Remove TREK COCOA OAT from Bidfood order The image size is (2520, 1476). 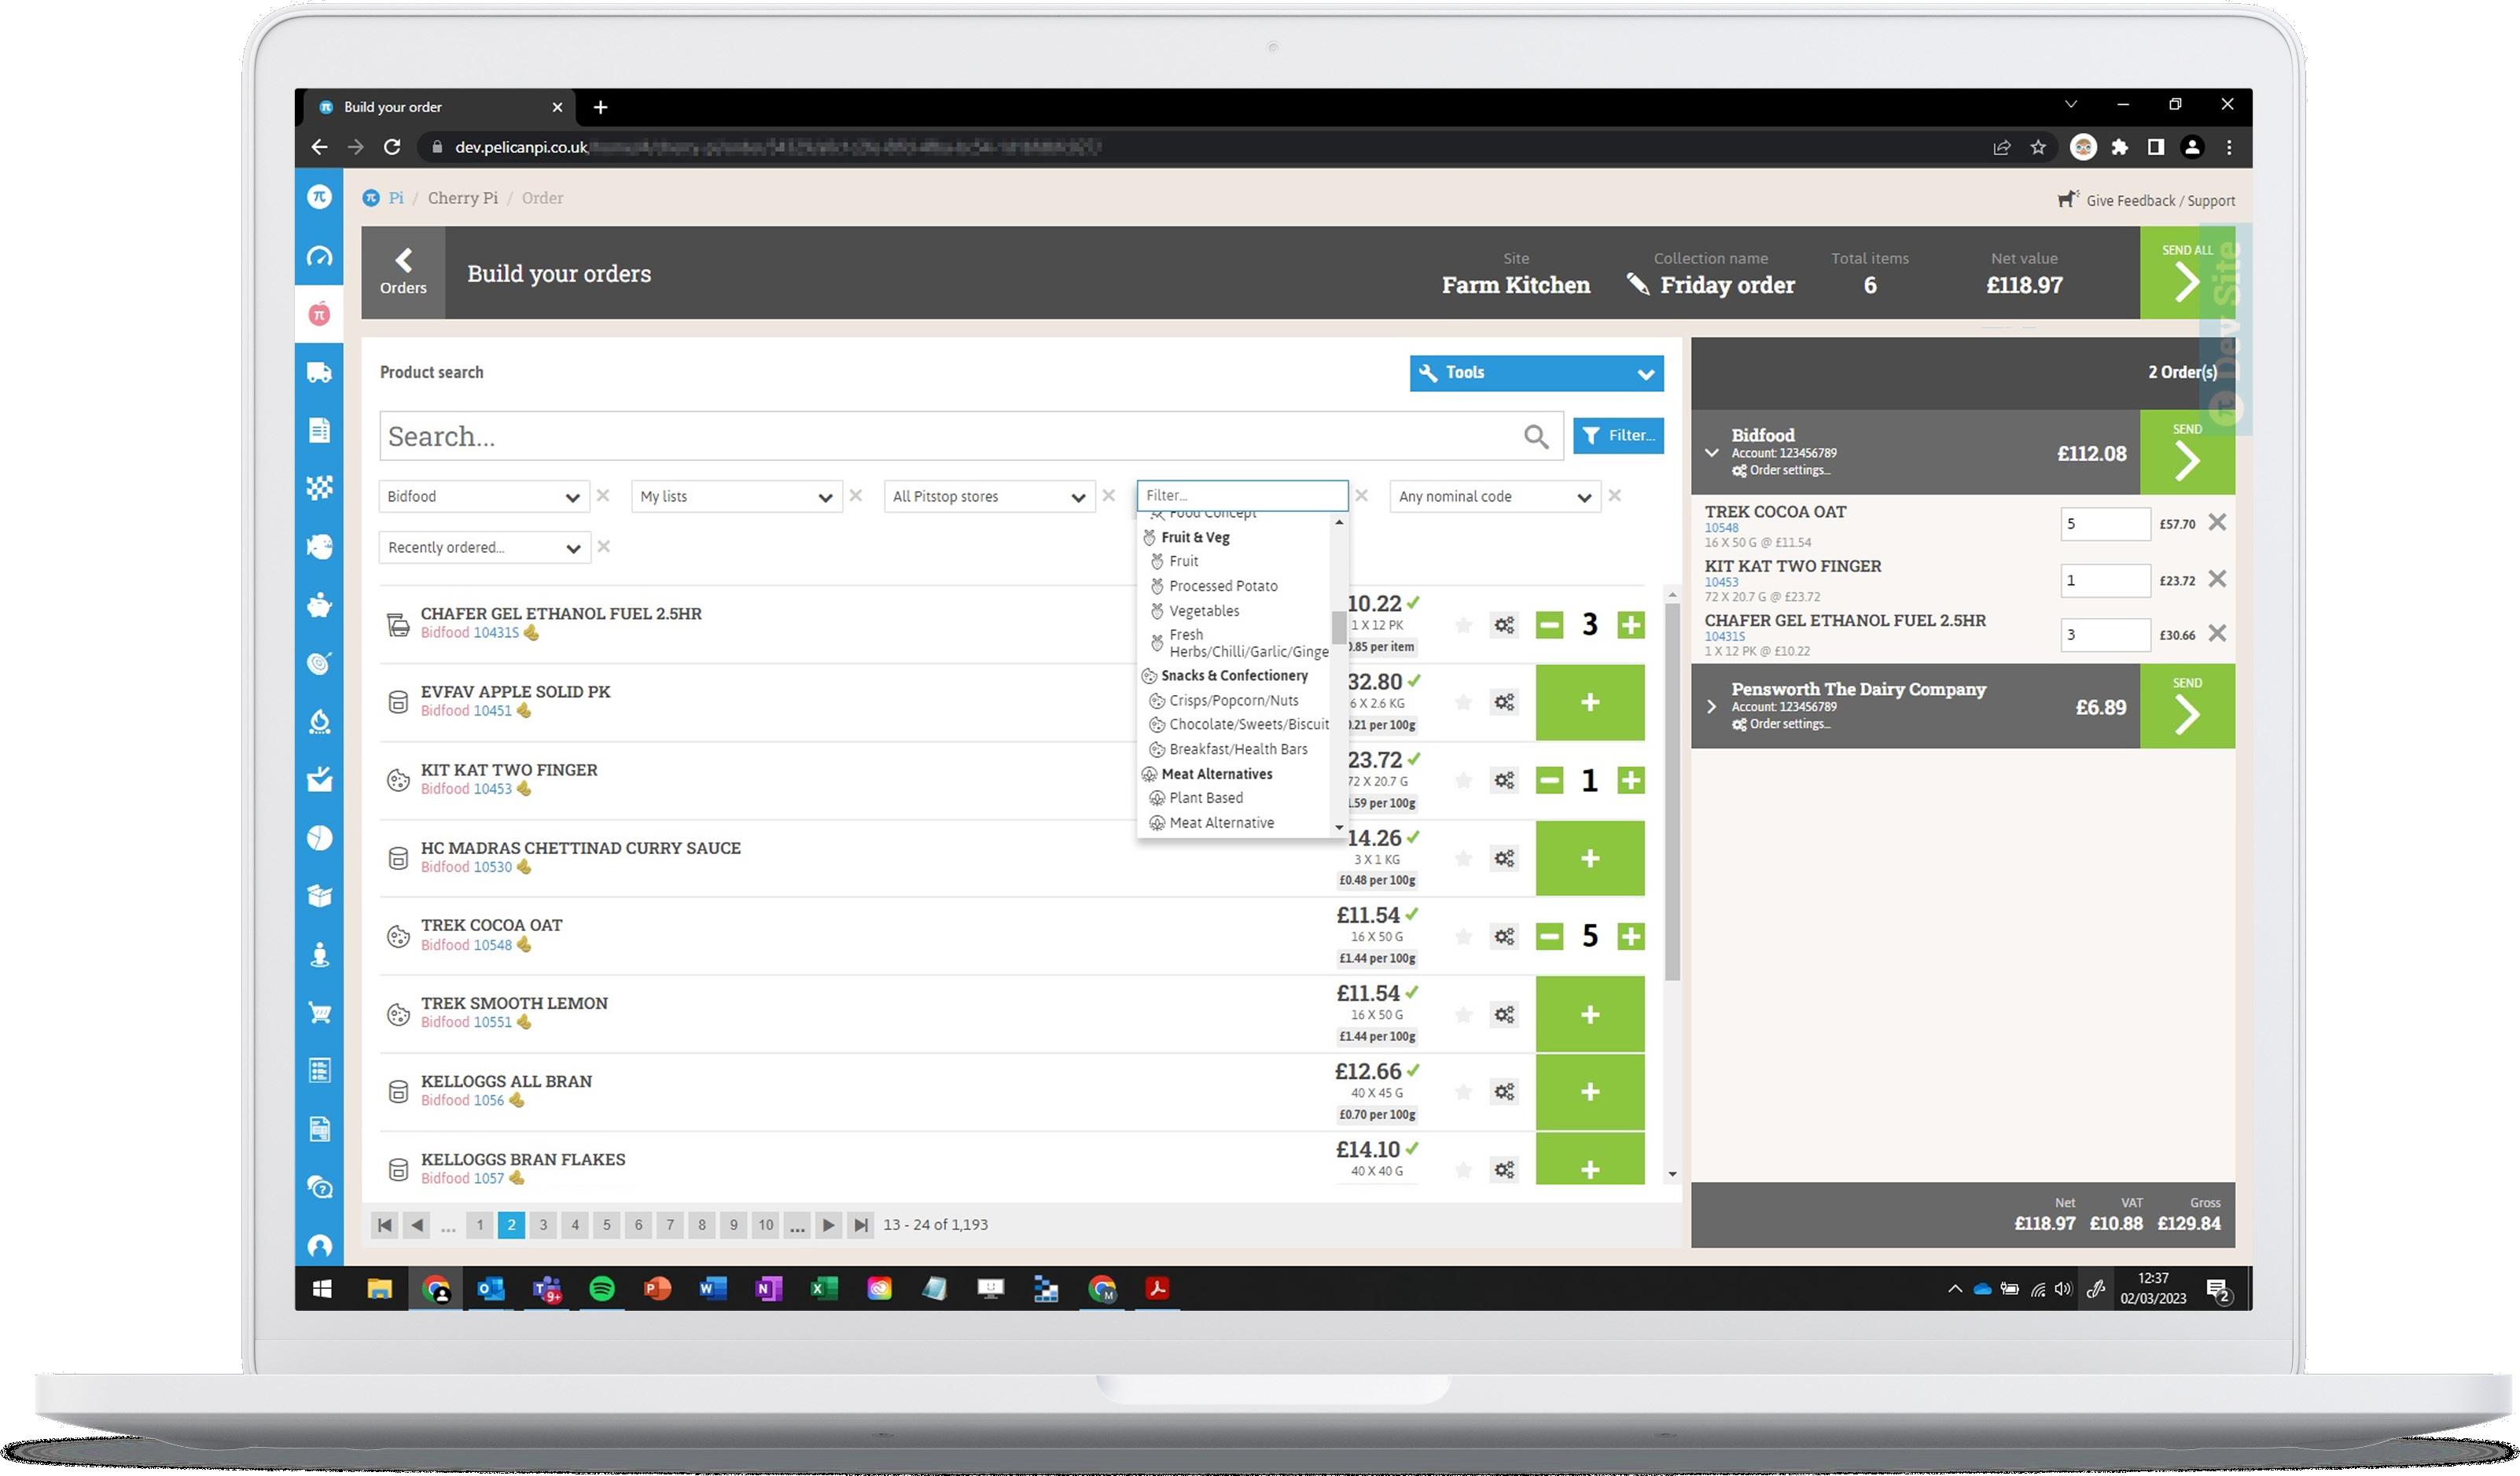(x=2217, y=523)
